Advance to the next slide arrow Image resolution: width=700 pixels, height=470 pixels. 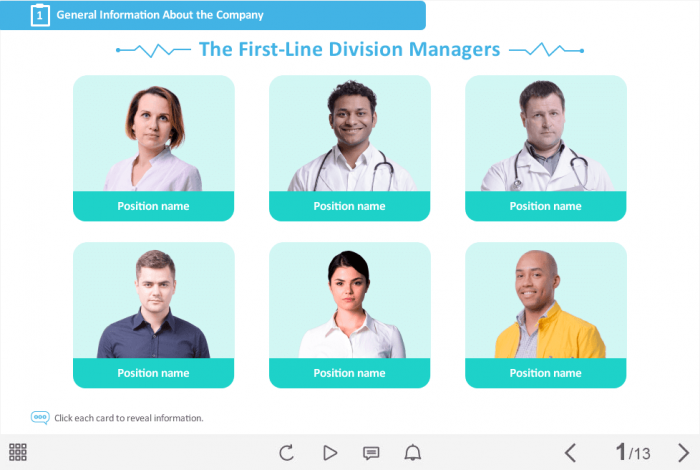[683, 453]
